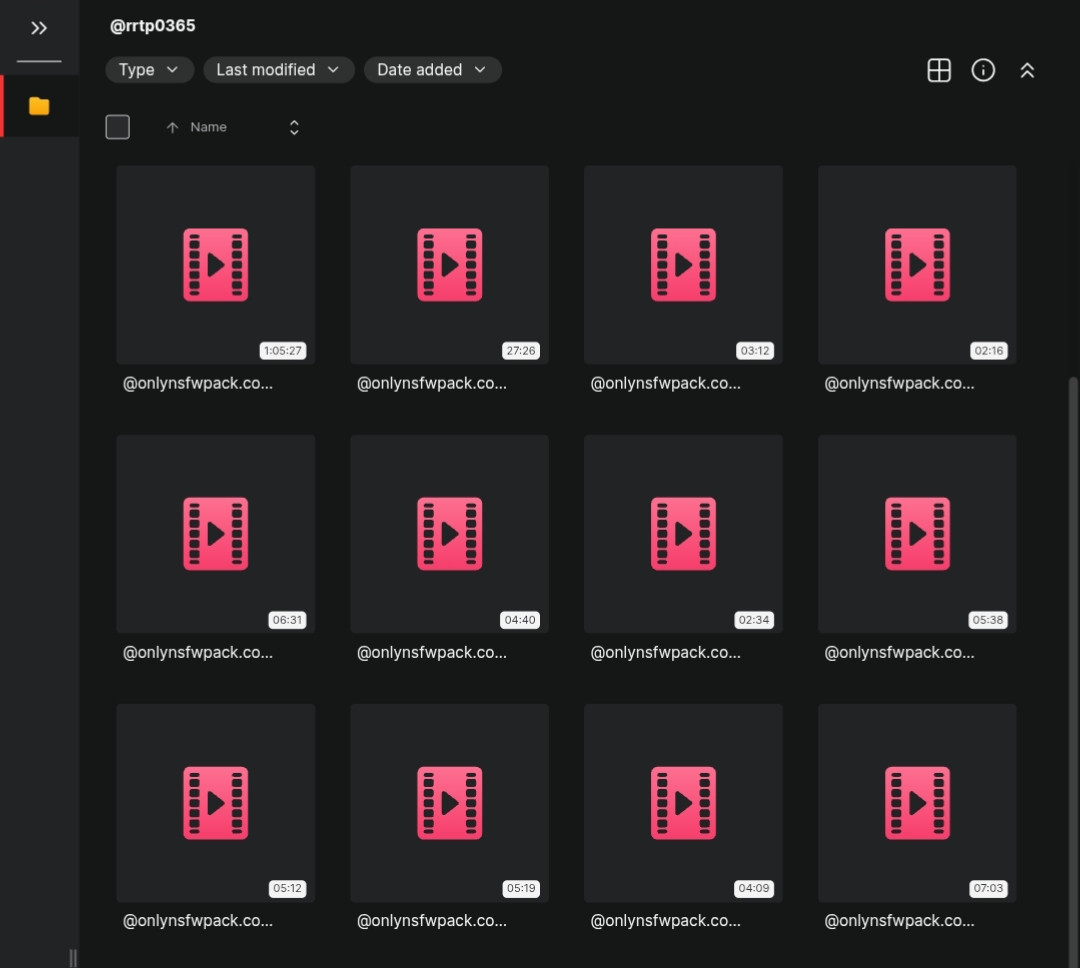
Task: Toggle the sort order up-down arrows
Action: coord(294,127)
